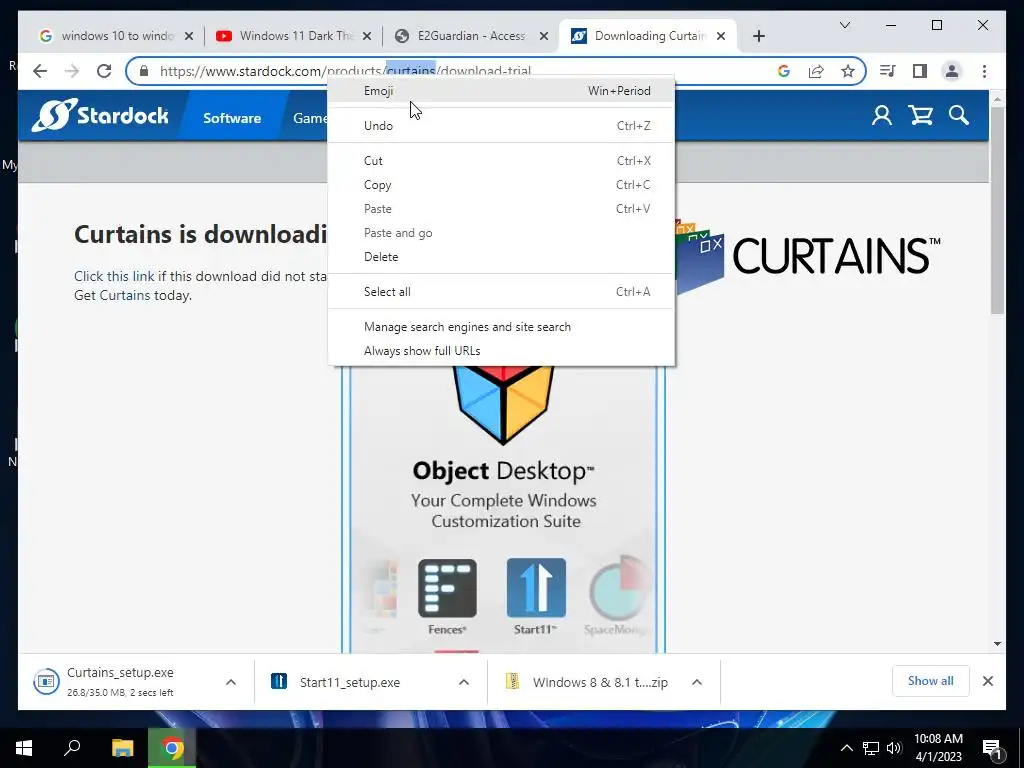
Task: Choose Copy from the context menu
Action: click(x=501, y=185)
